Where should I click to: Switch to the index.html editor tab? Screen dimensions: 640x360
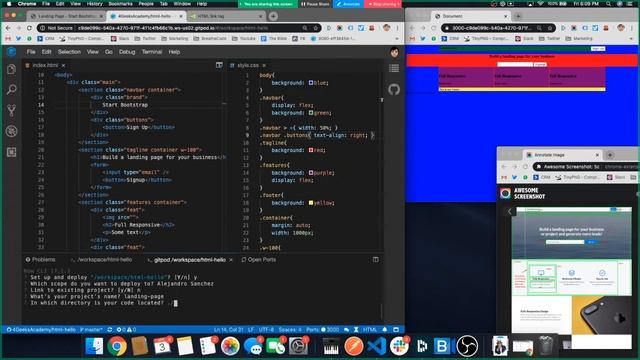[45, 65]
